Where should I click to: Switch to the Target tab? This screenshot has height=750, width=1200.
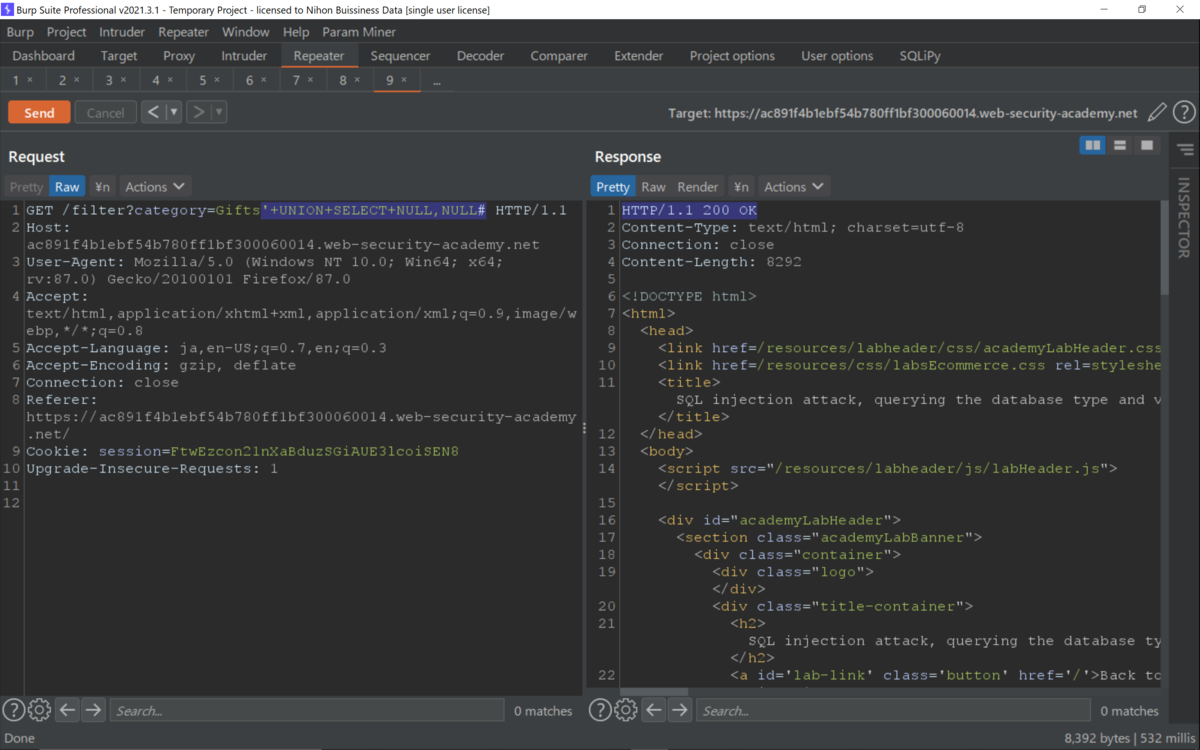(119, 56)
